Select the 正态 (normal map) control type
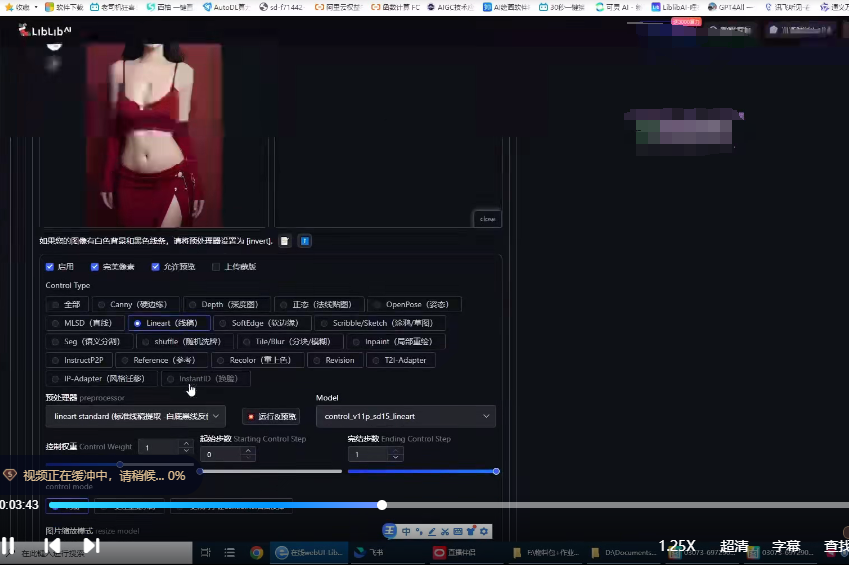This screenshot has height=565, width=849. [x=318, y=304]
